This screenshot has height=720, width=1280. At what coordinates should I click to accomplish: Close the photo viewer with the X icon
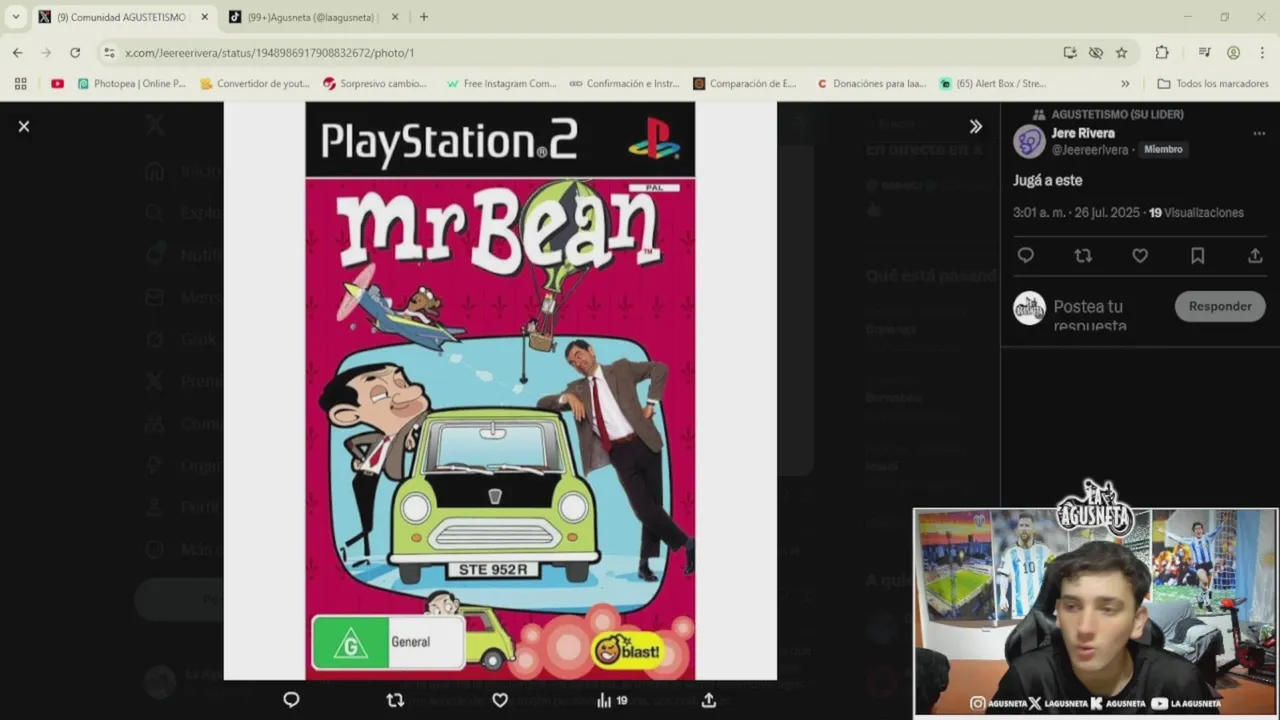[24, 126]
